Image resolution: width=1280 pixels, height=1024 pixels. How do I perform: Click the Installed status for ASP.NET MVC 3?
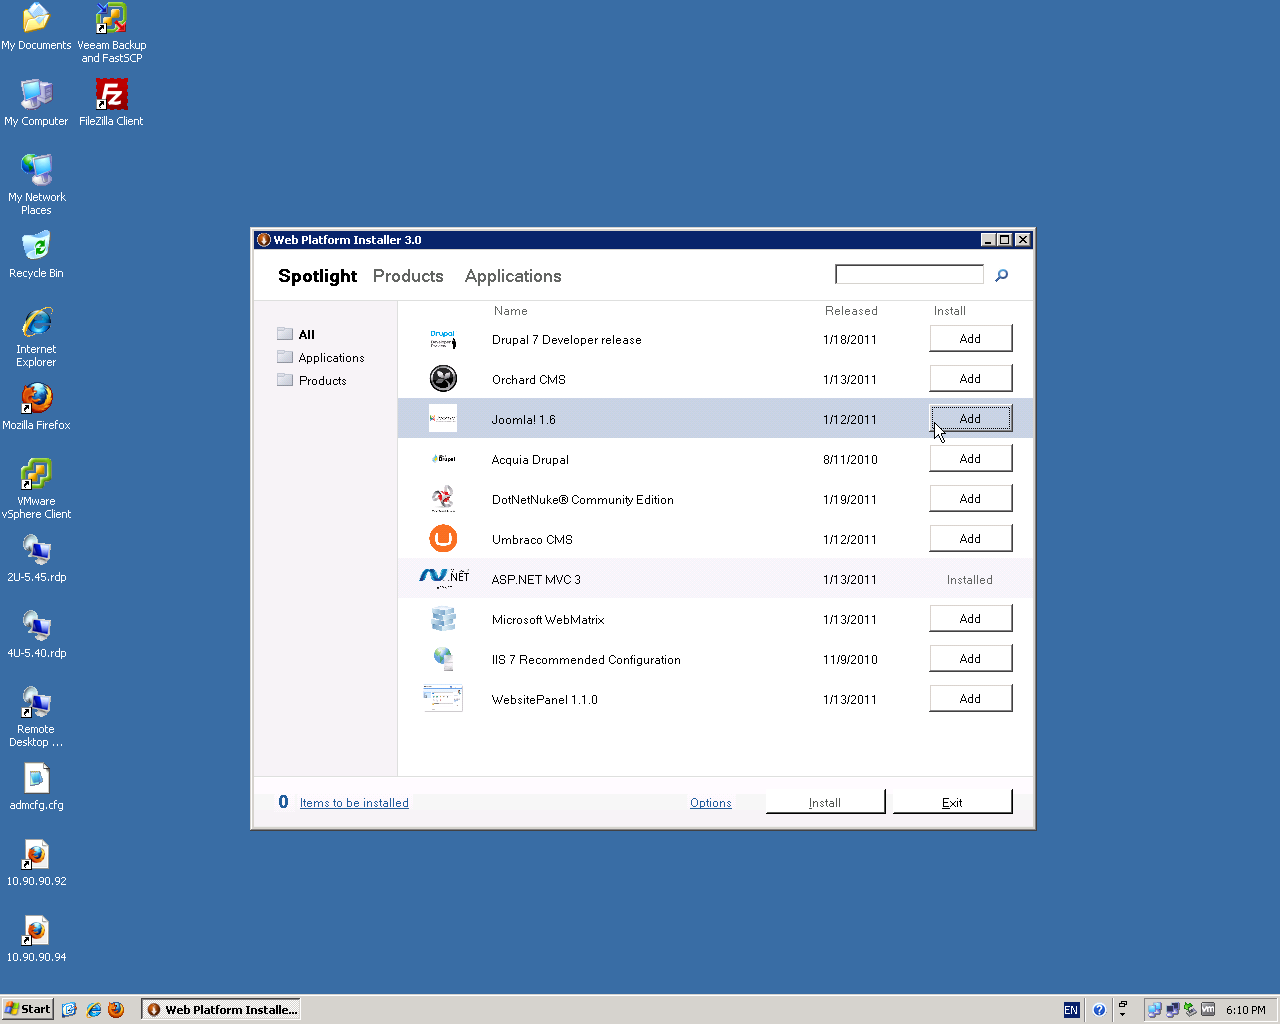pos(970,580)
